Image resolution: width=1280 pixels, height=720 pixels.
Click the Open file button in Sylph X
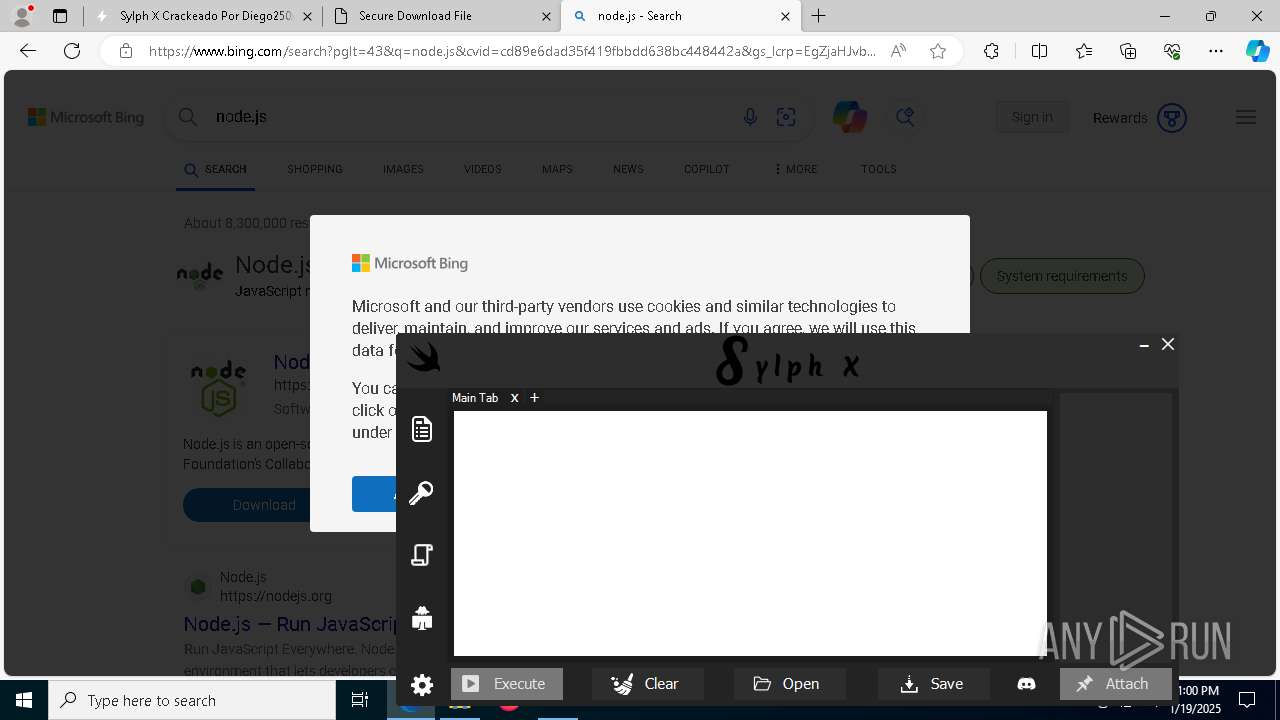pyautogui.click(x=790, y=684)
